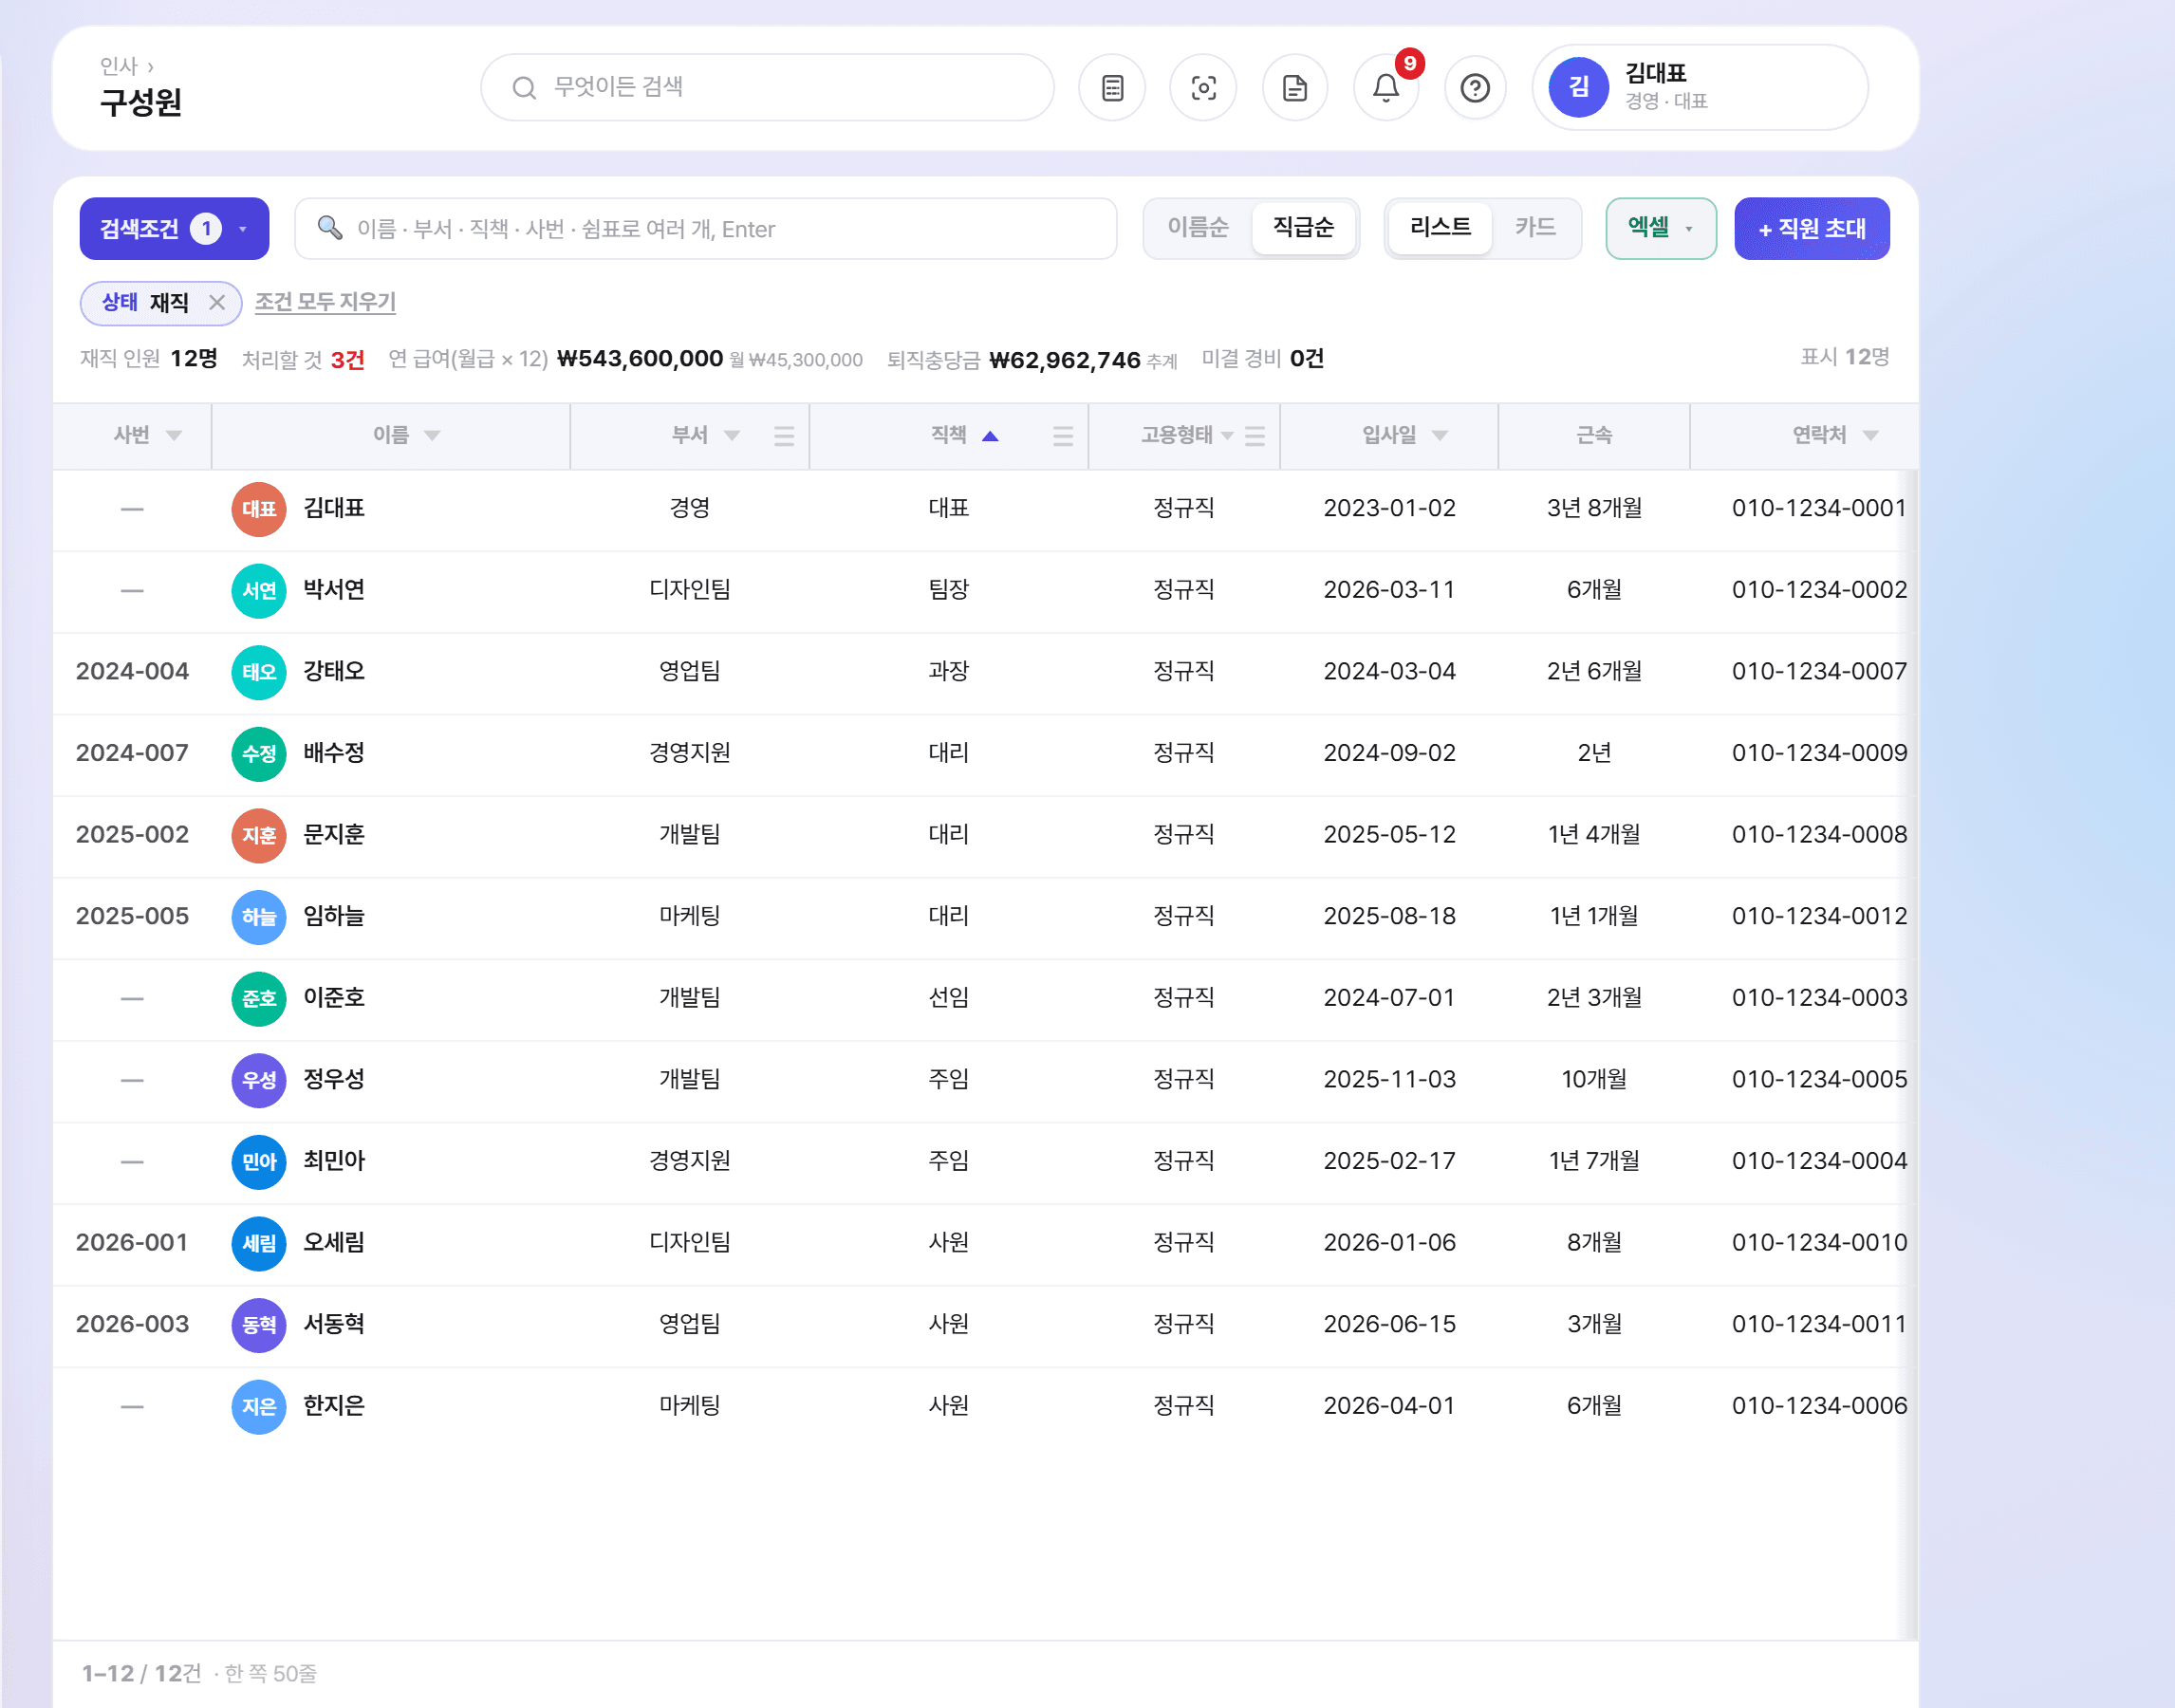Toggle the 직책 ascending sort arrow
The image size is (2175, 1708).
pos(990,435)
